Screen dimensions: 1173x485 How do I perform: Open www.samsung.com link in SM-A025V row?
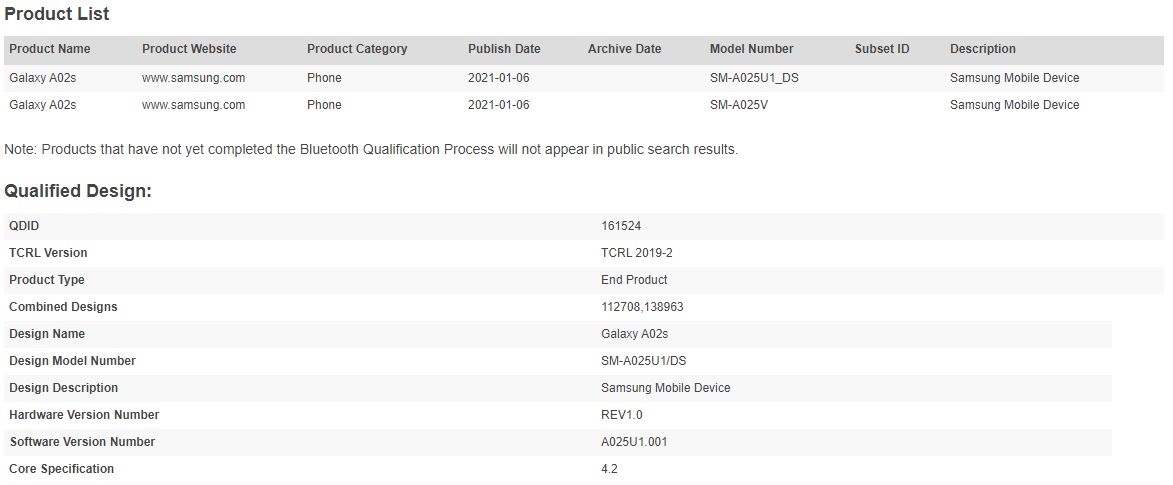click(x=193, y=105)
